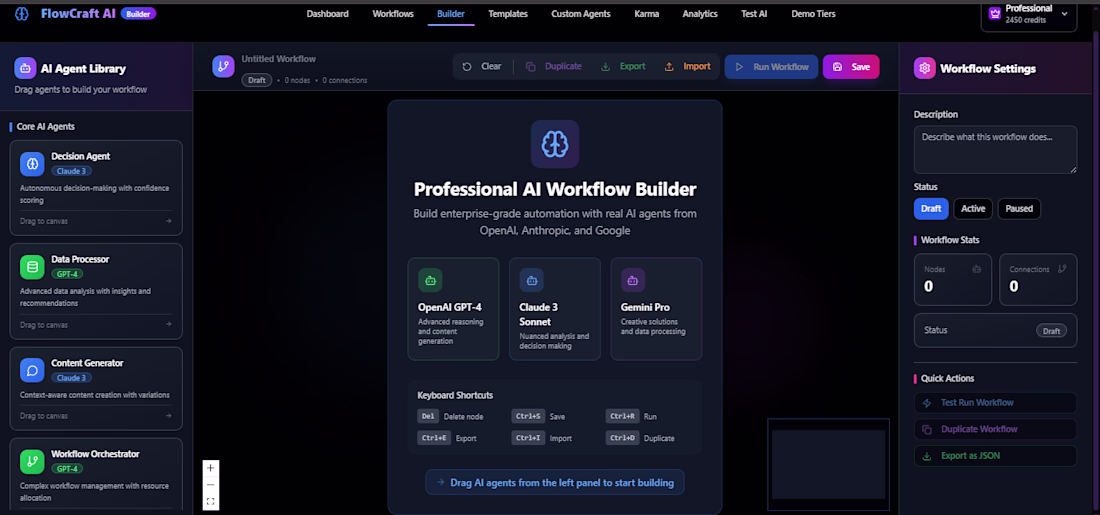Switch to the Builder tab
The height and width of the screenshot is (515, 1100).
tap(451, 14)
